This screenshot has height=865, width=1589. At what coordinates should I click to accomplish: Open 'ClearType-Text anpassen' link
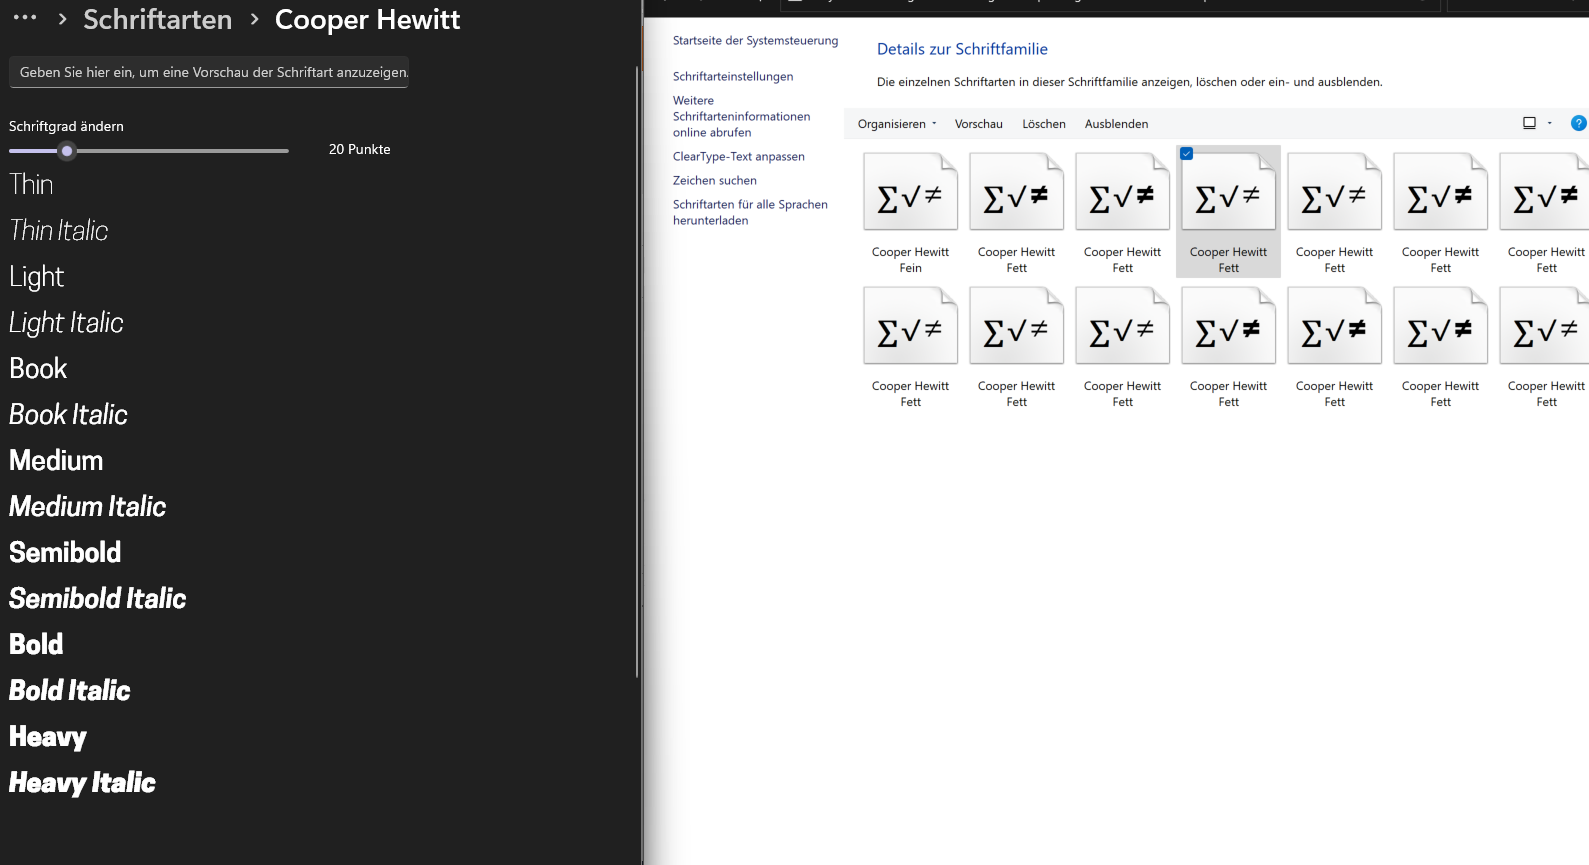point(739,157)
